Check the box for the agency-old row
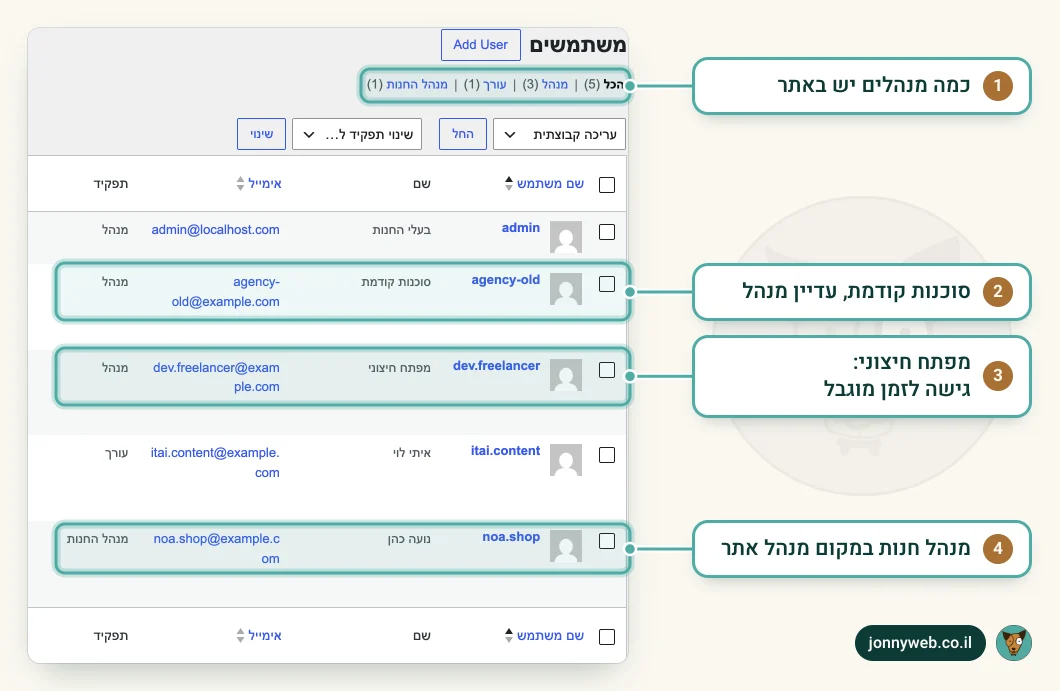This screenshot has height=691, width=1060. pos(607,284)
